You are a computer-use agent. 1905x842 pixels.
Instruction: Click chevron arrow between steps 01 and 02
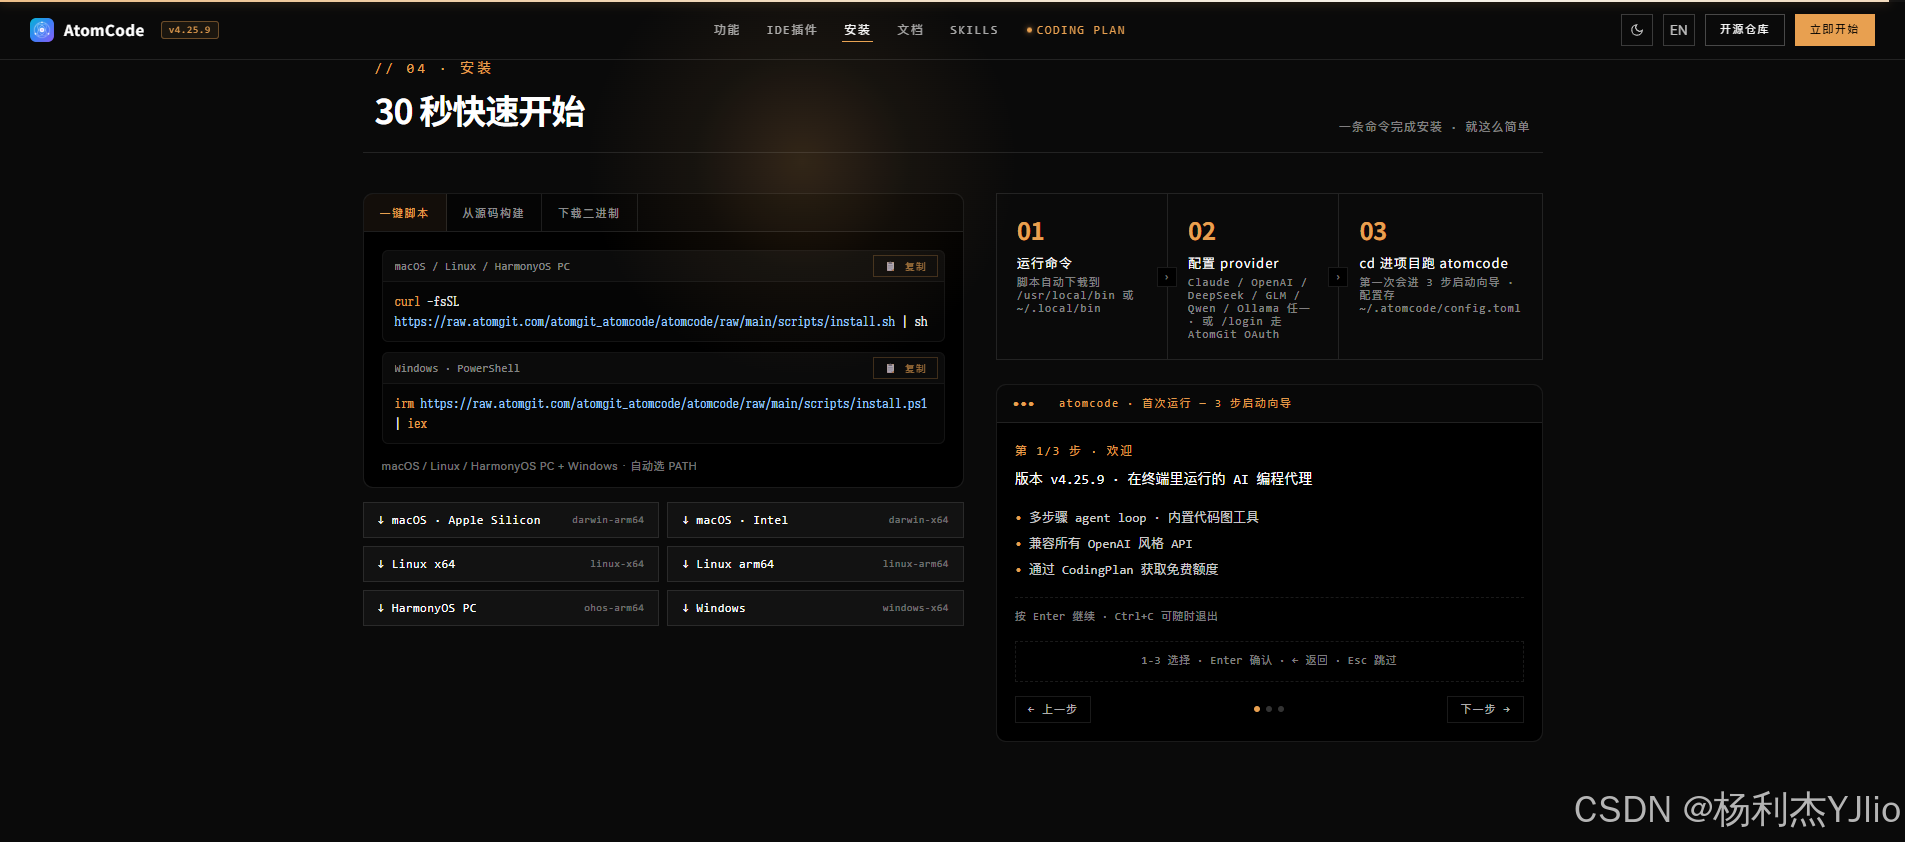click(1166, 277)
